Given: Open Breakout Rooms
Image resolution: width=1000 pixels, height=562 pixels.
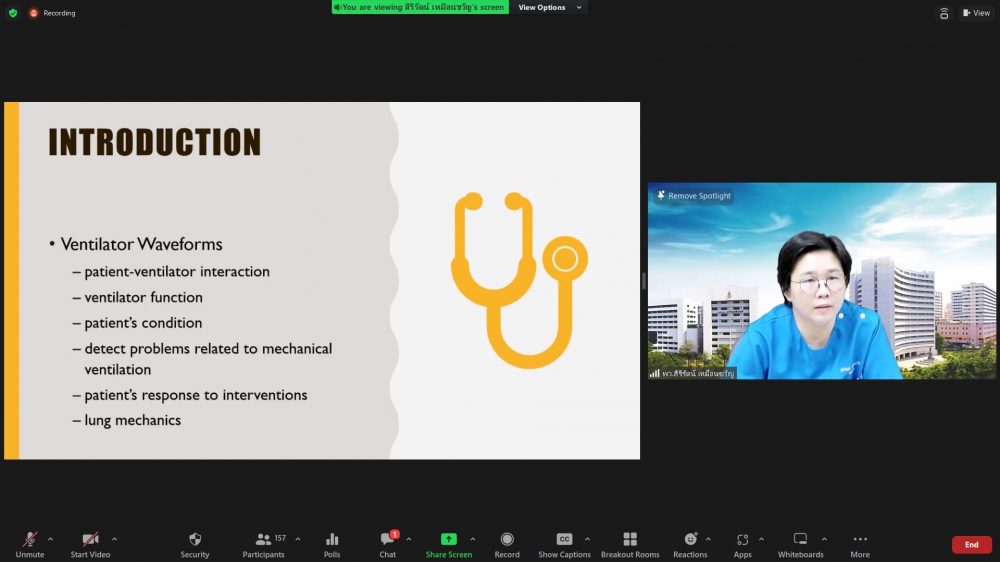Looking at the screenshot, I should 630,540.
